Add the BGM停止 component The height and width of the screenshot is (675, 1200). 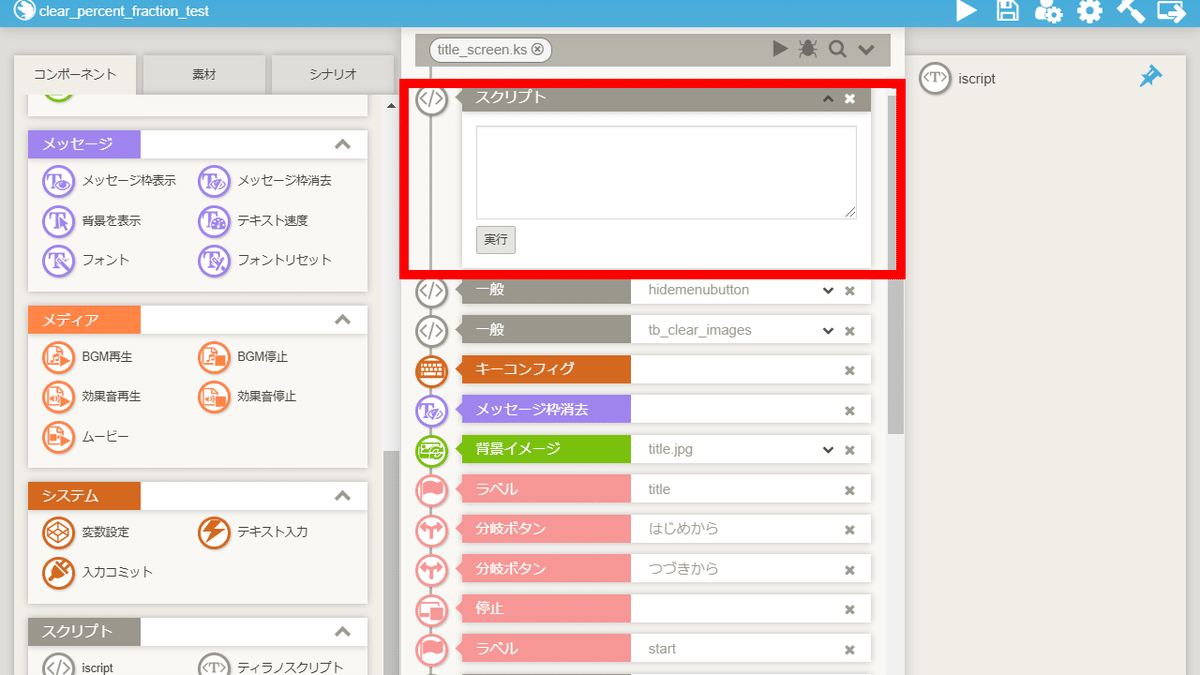(x=243, y=356)
